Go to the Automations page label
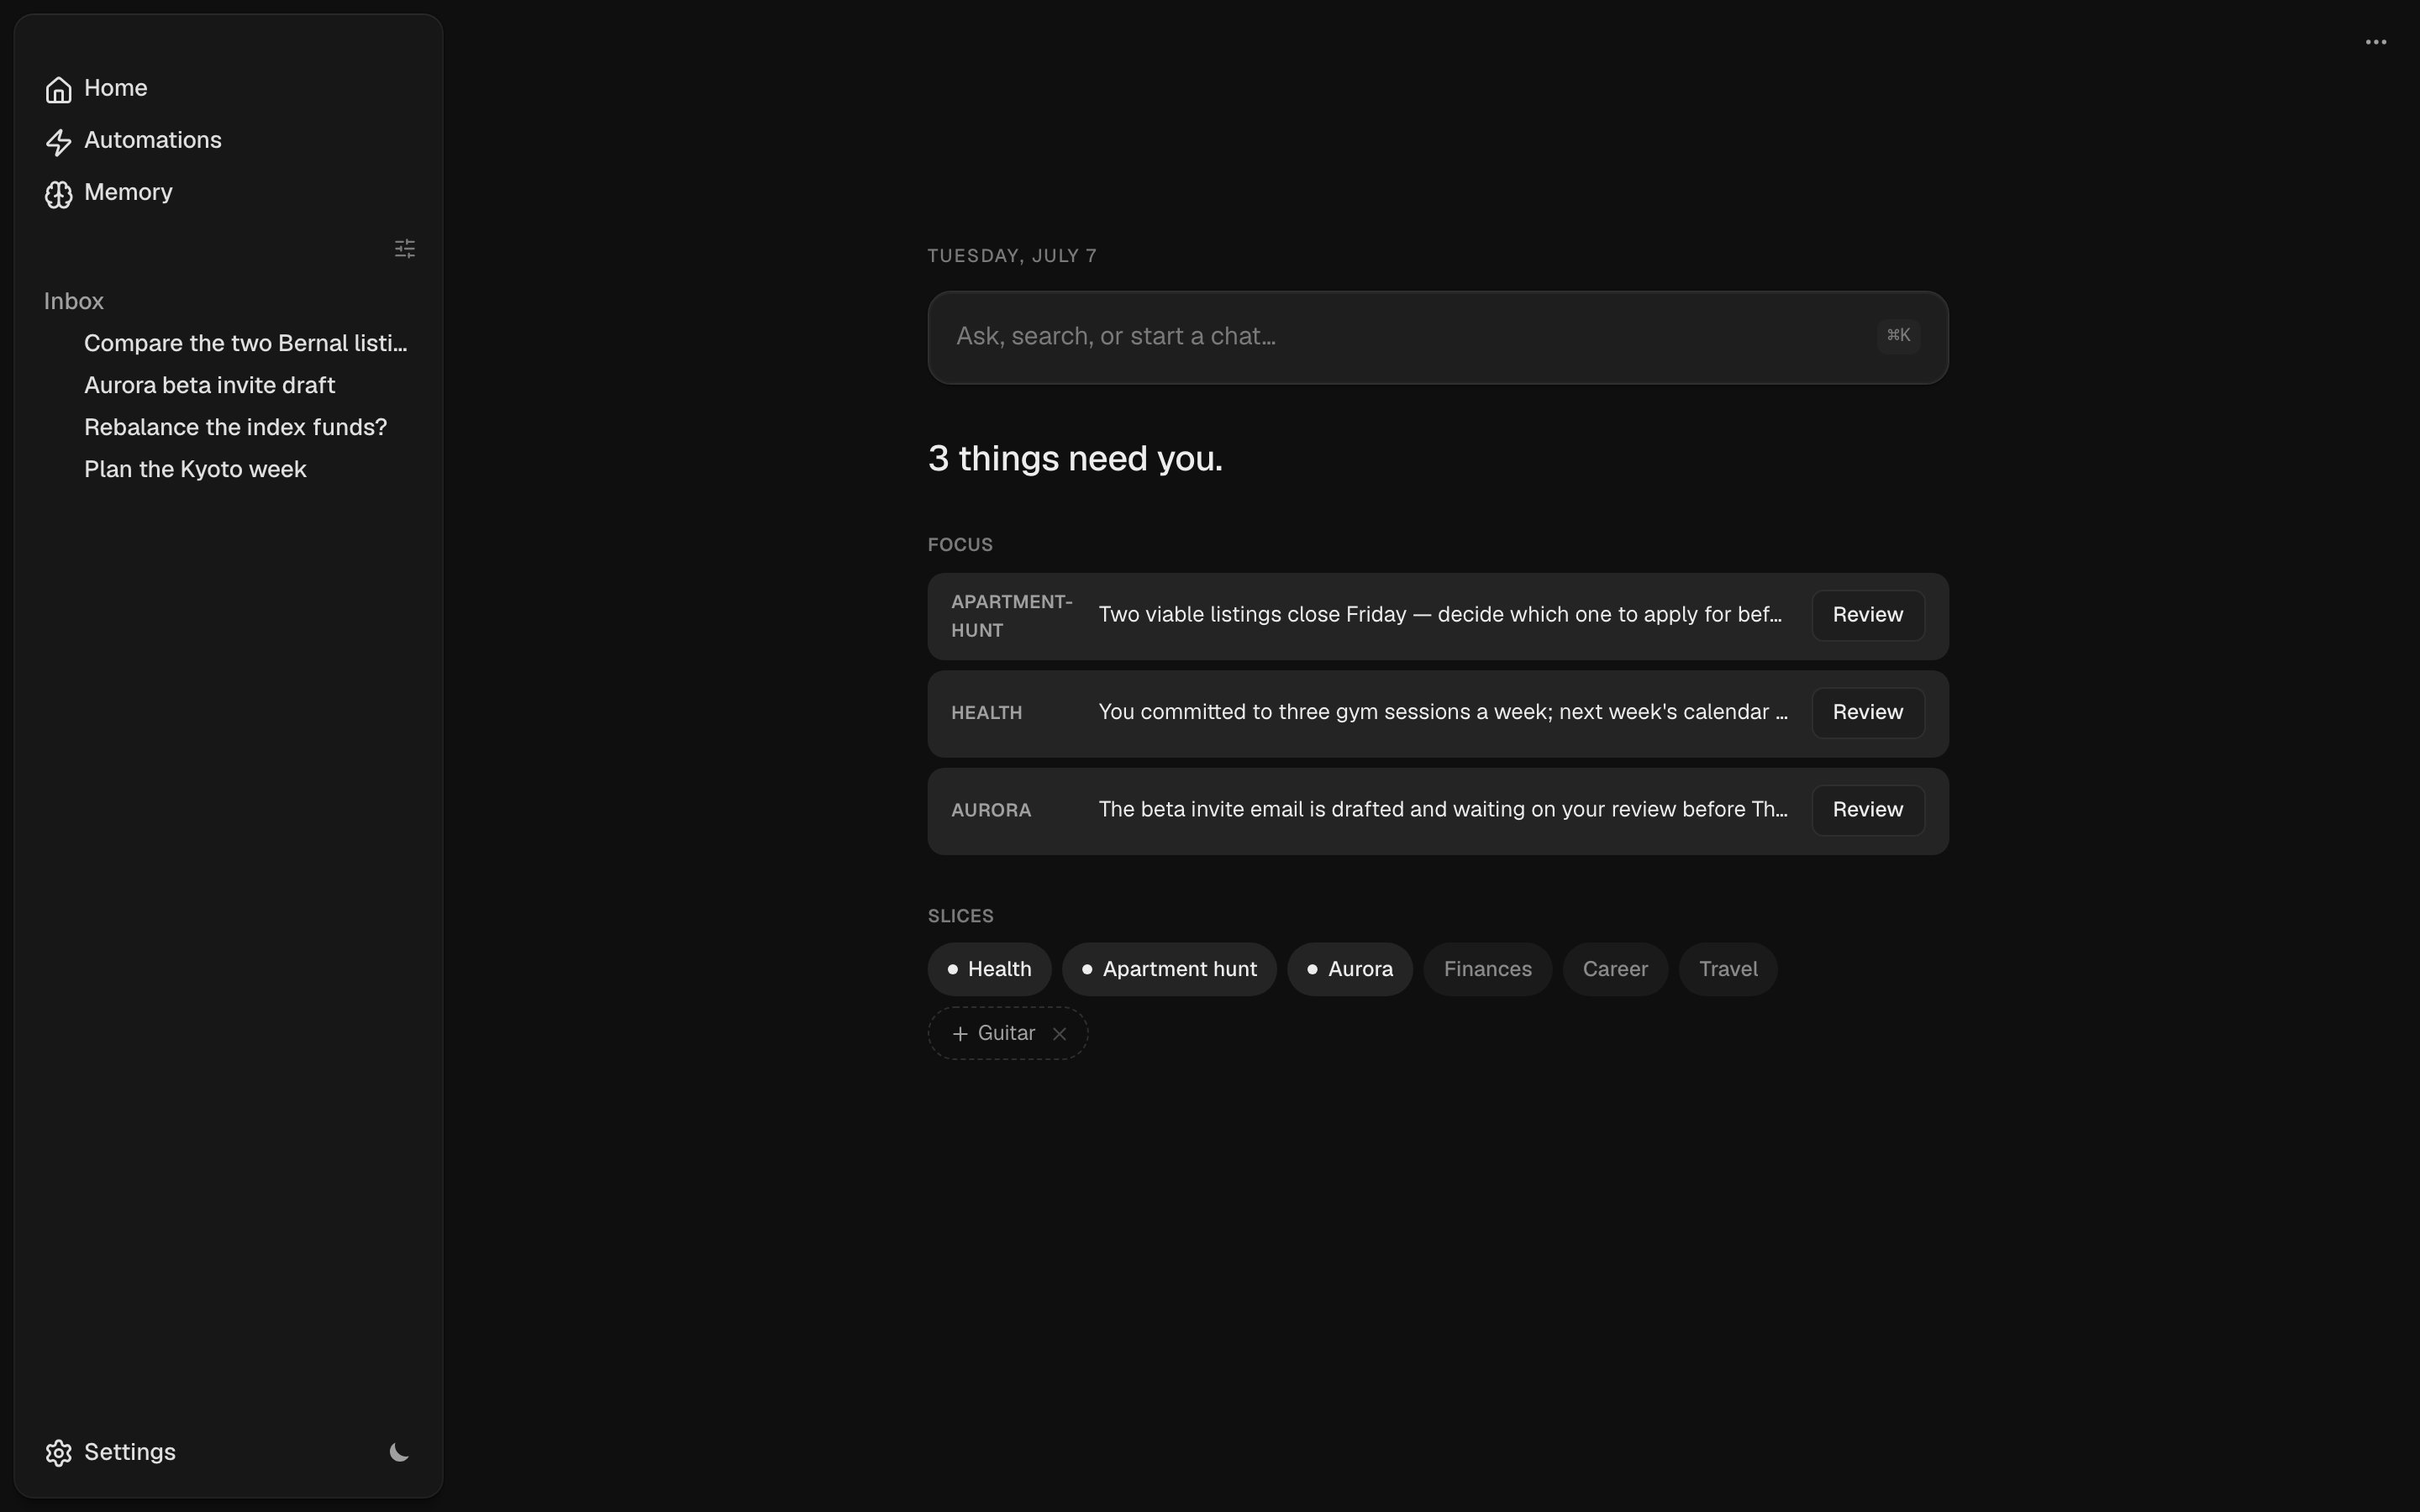Screen dimensions: 2420x1512 pos(153,140)
